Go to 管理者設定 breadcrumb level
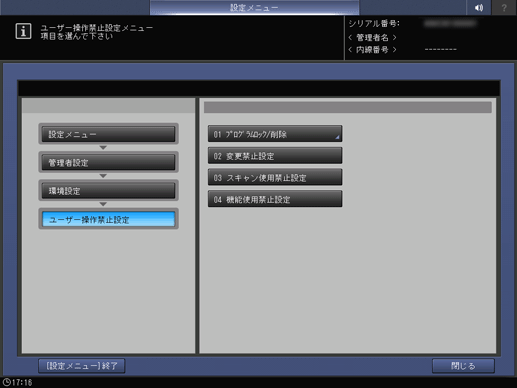Viewport: 517px width, 388px height. pos(108,162)
